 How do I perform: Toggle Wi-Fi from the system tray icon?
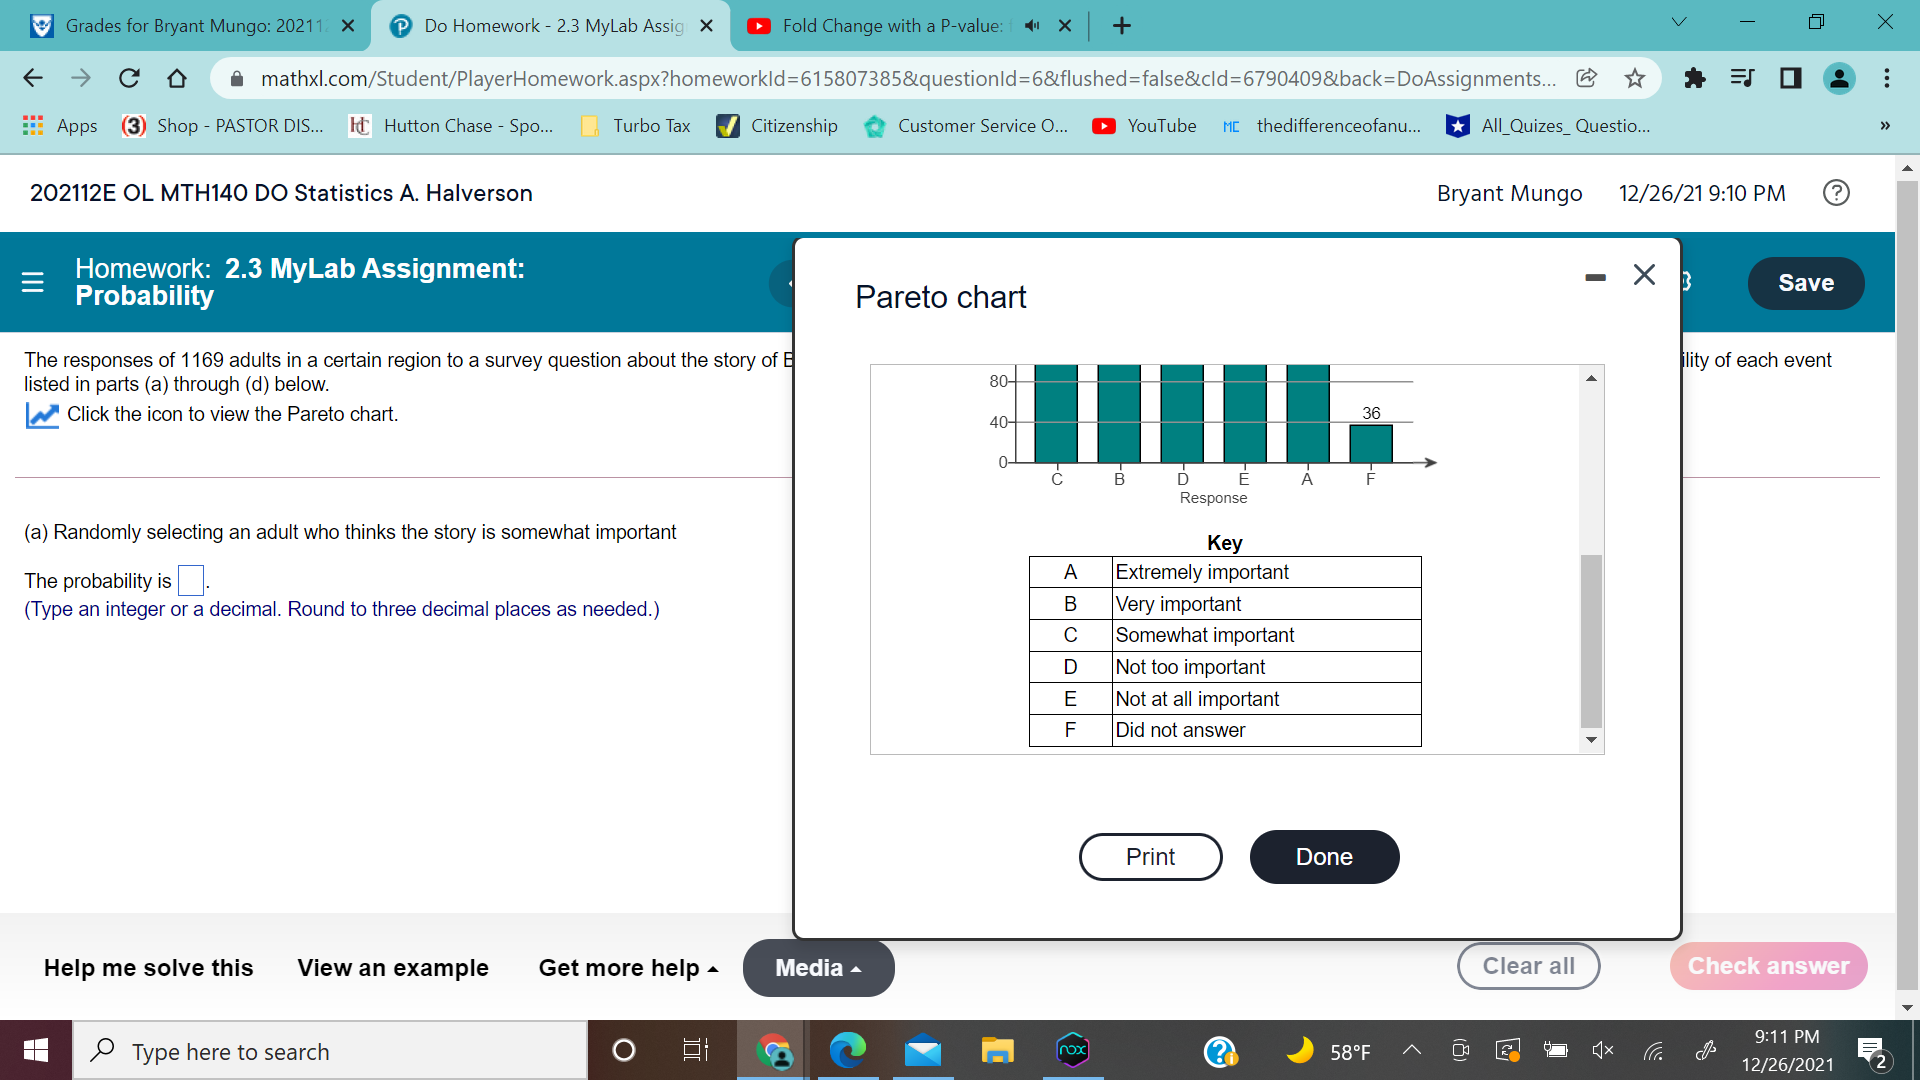pos(1652,1050)
